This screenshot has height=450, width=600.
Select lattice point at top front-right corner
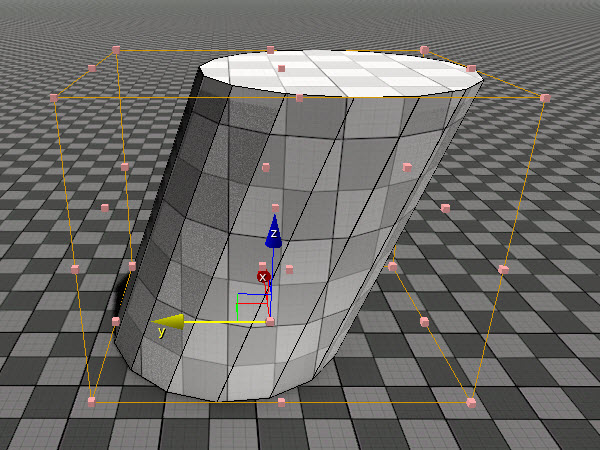[x=545, y=98]
